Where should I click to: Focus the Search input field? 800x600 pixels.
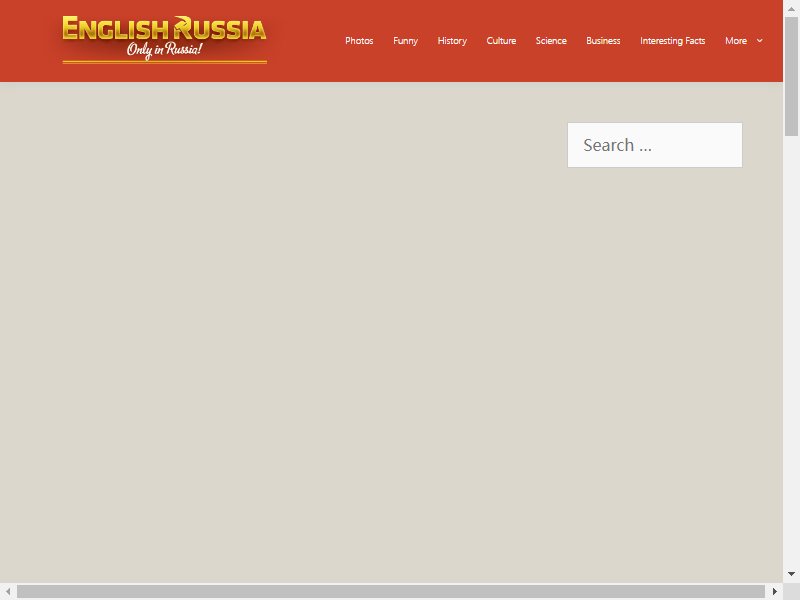point(655,145)
